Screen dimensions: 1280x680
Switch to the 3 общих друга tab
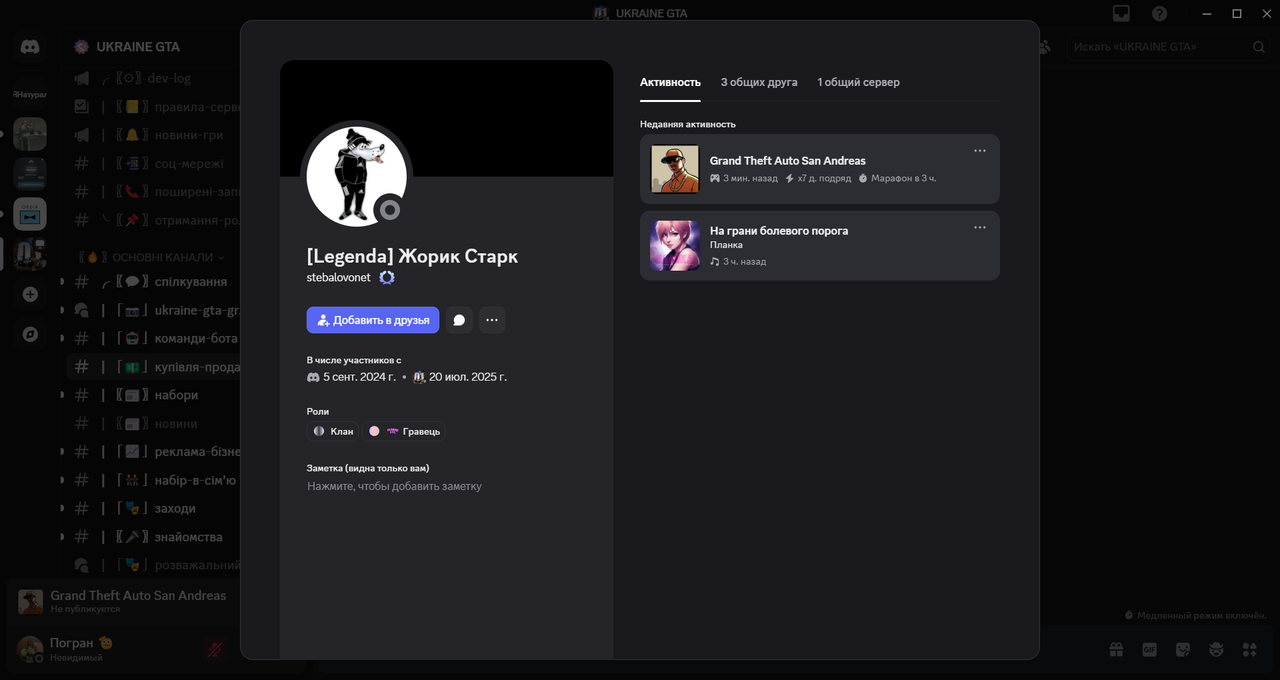tap(759, 82)
